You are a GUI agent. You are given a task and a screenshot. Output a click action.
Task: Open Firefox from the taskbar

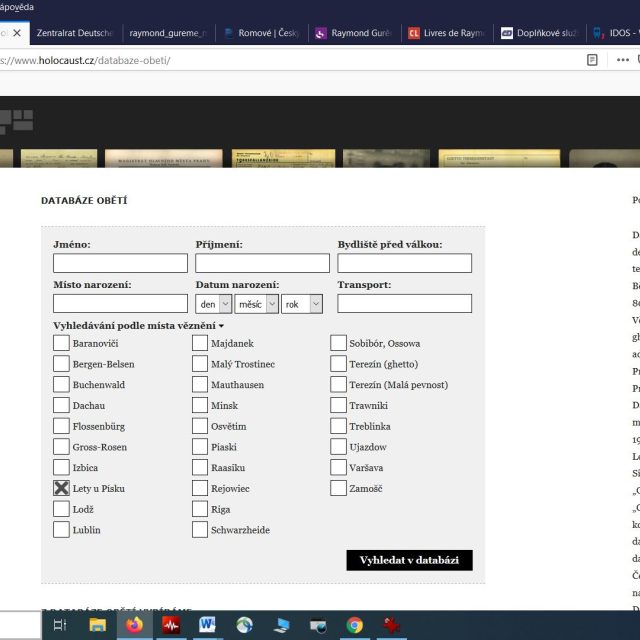point(134,625)
